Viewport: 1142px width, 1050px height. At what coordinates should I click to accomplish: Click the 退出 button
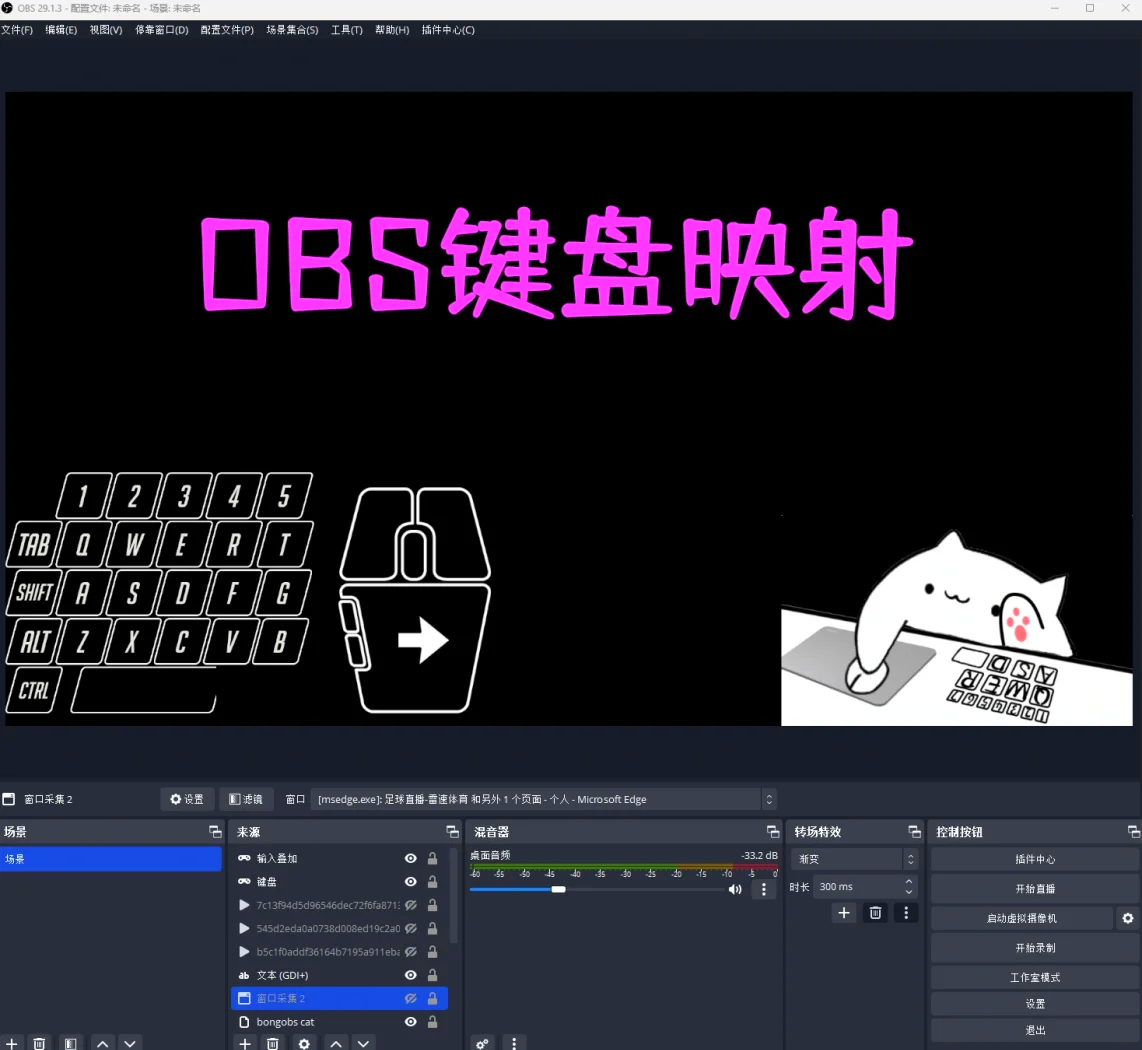1035,1030
